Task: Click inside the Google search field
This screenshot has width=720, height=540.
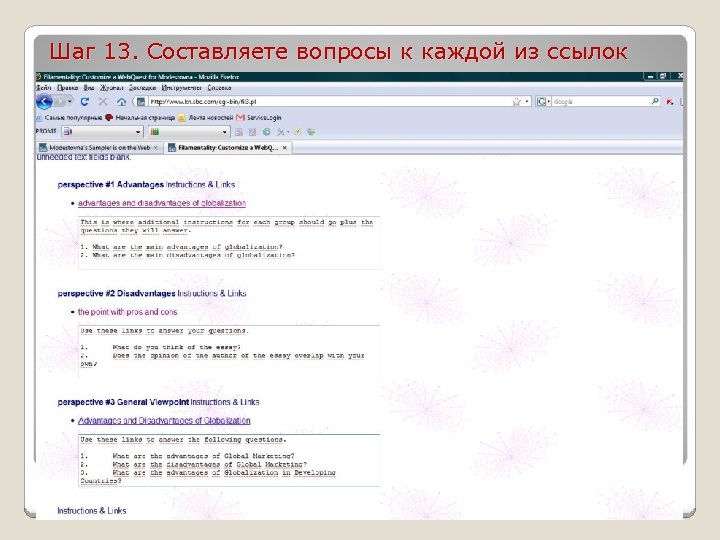Action: pos(601,101)
